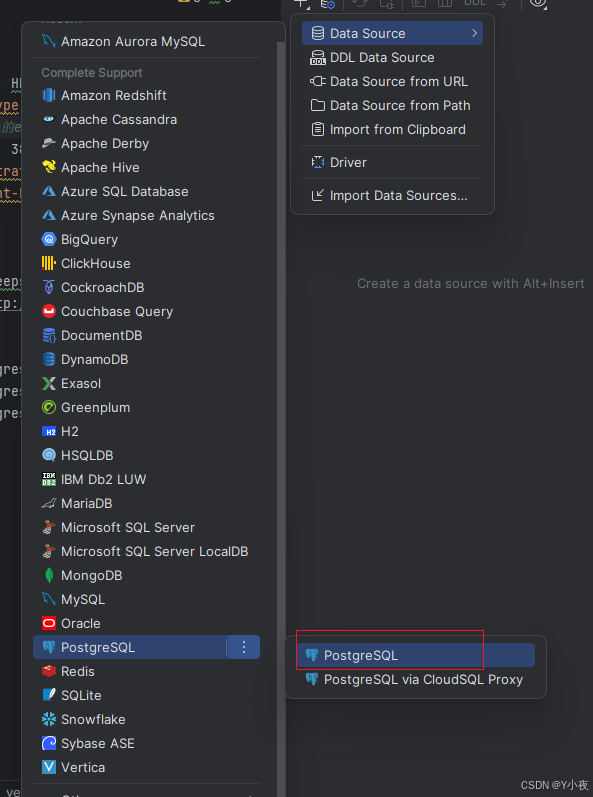The height and width of the screenshot is (797, 593).
Task: Select Import from Clipboard
Action: point(392,130)
